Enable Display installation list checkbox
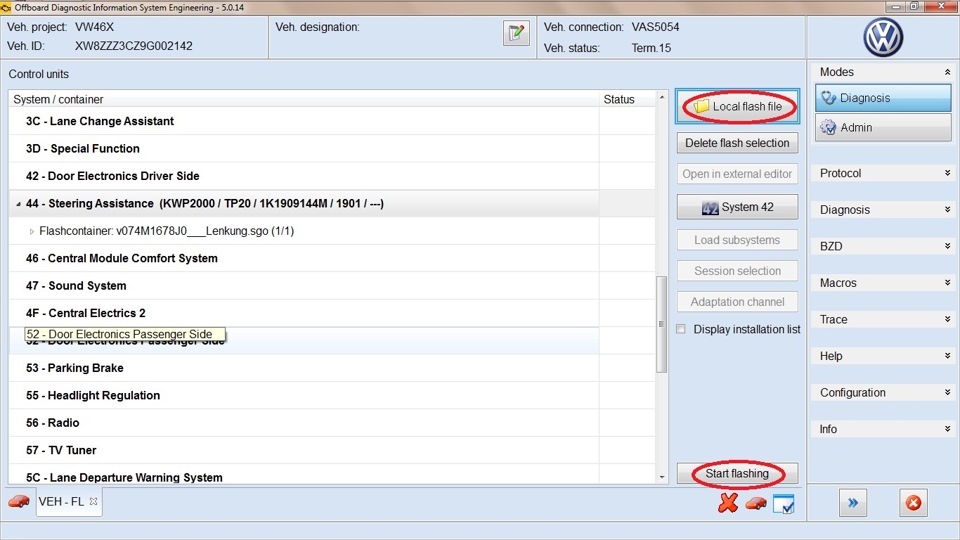This screenshot has width=960, height=540. (681, 329)
